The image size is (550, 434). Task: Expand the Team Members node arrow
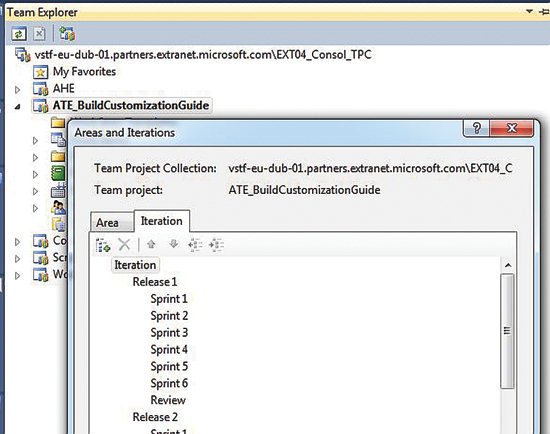(35, 208)
